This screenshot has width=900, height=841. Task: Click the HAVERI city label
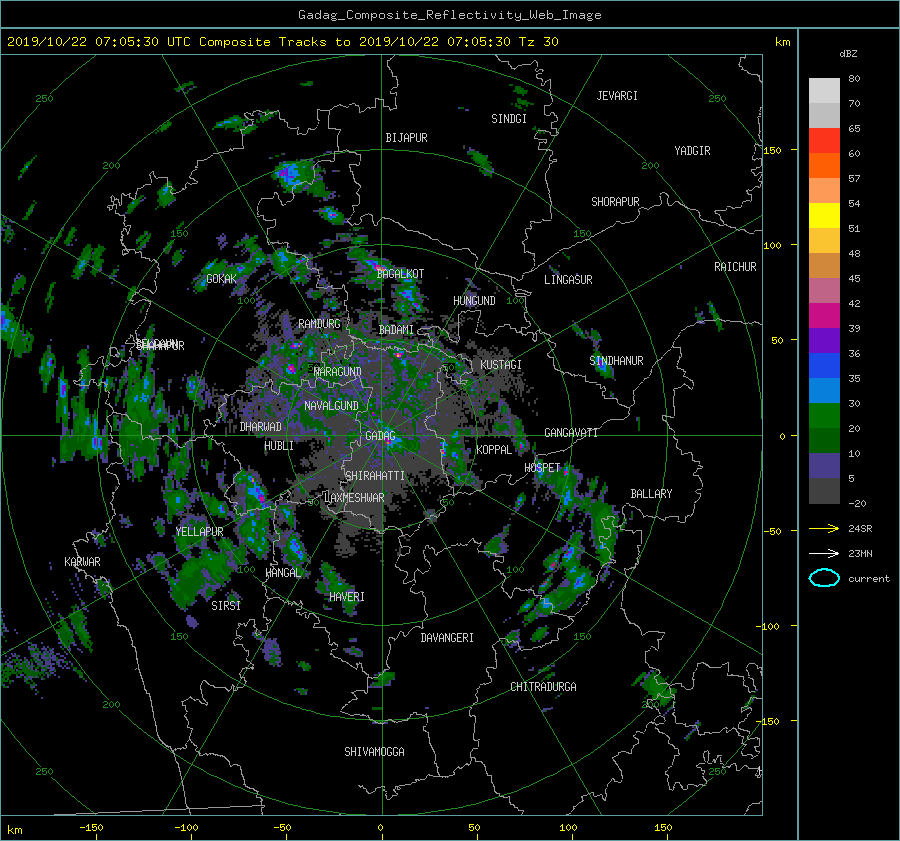[x=347, y=597]
